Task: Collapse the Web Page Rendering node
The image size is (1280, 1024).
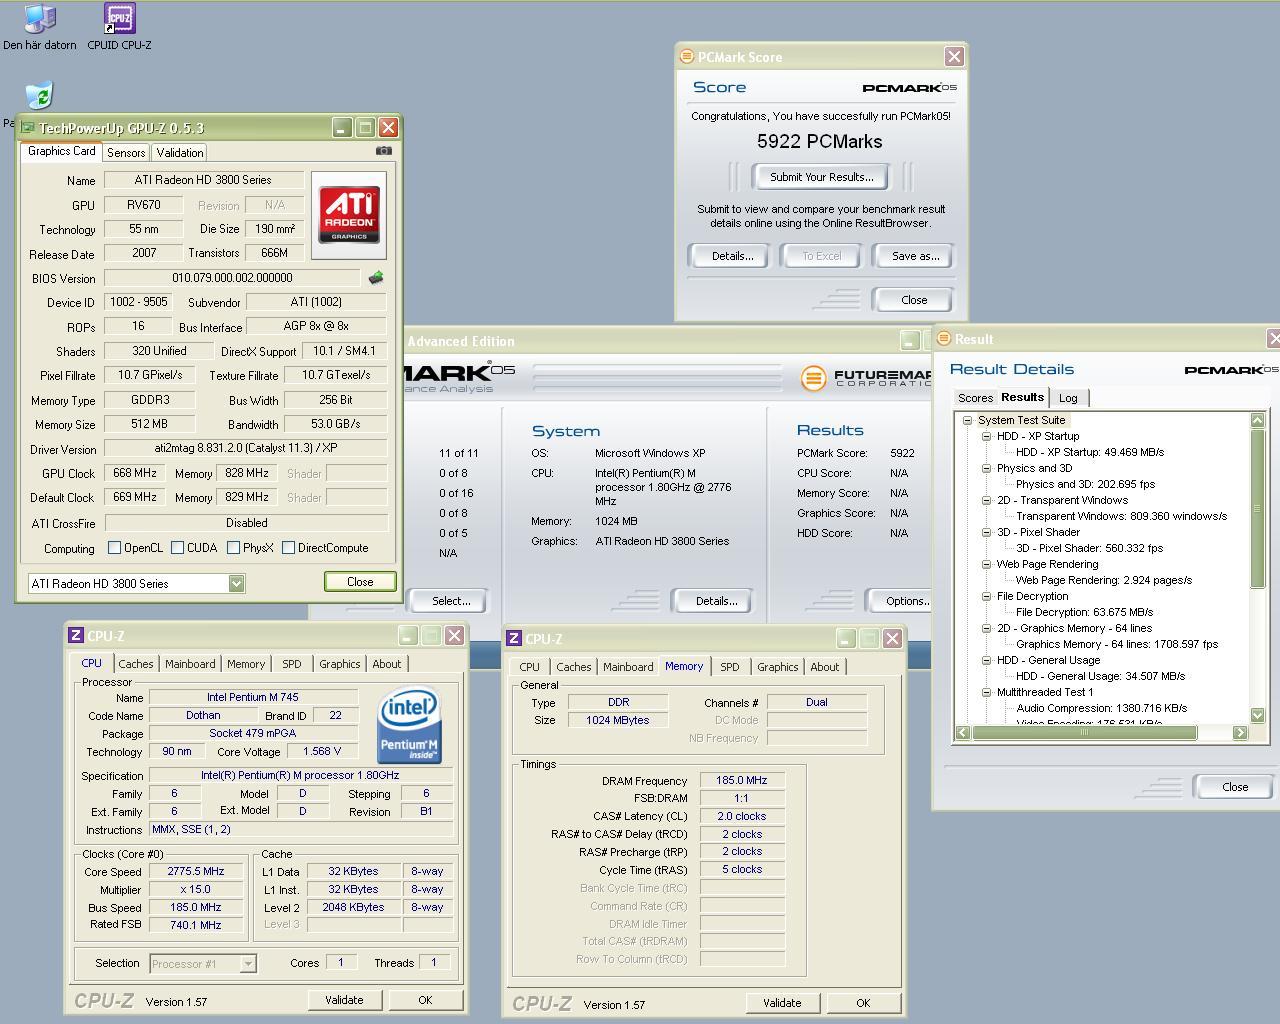Action: click(986, 564)
